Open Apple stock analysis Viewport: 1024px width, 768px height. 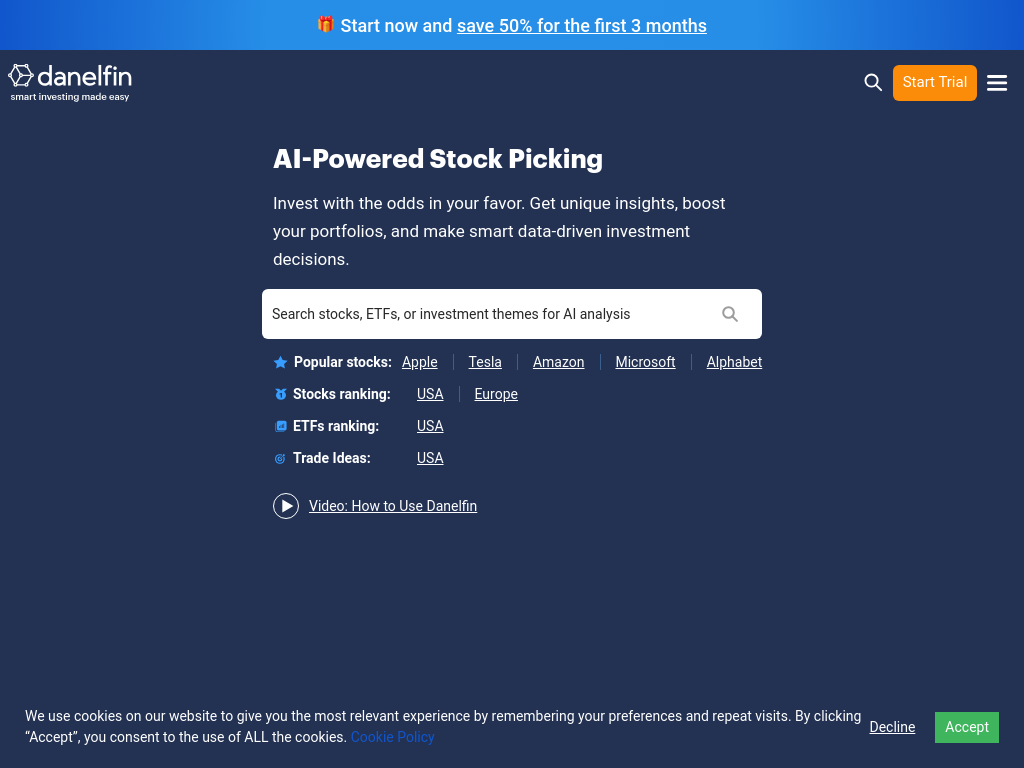click(x=420, y=362)
